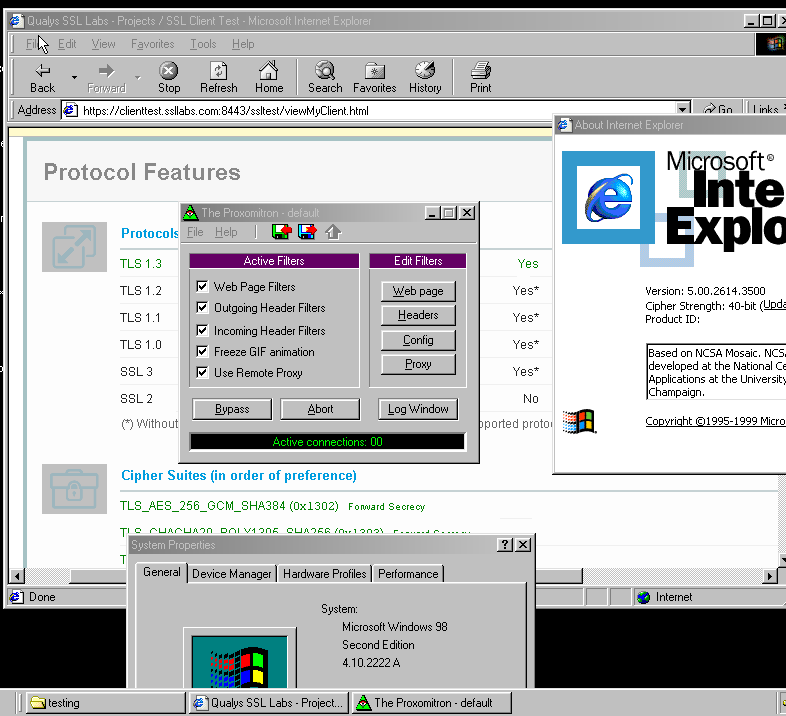
Task: Toggle Outgoing Header Filters checkbox
Action: click(202, 307)
